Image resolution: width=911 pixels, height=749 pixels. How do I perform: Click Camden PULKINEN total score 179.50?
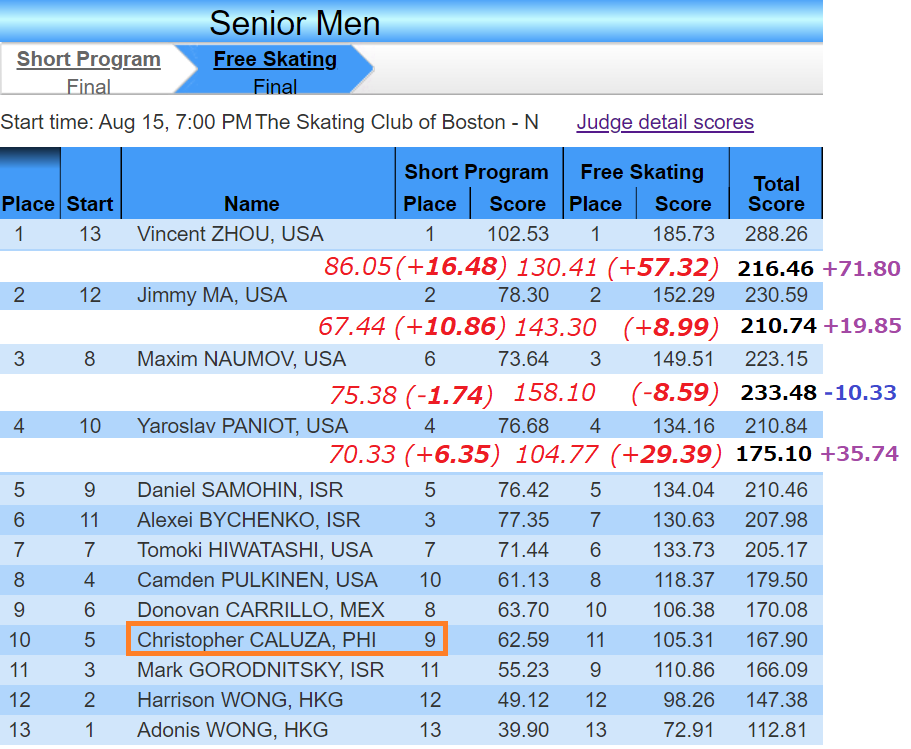pyautogui.click(x=776, y=580)
